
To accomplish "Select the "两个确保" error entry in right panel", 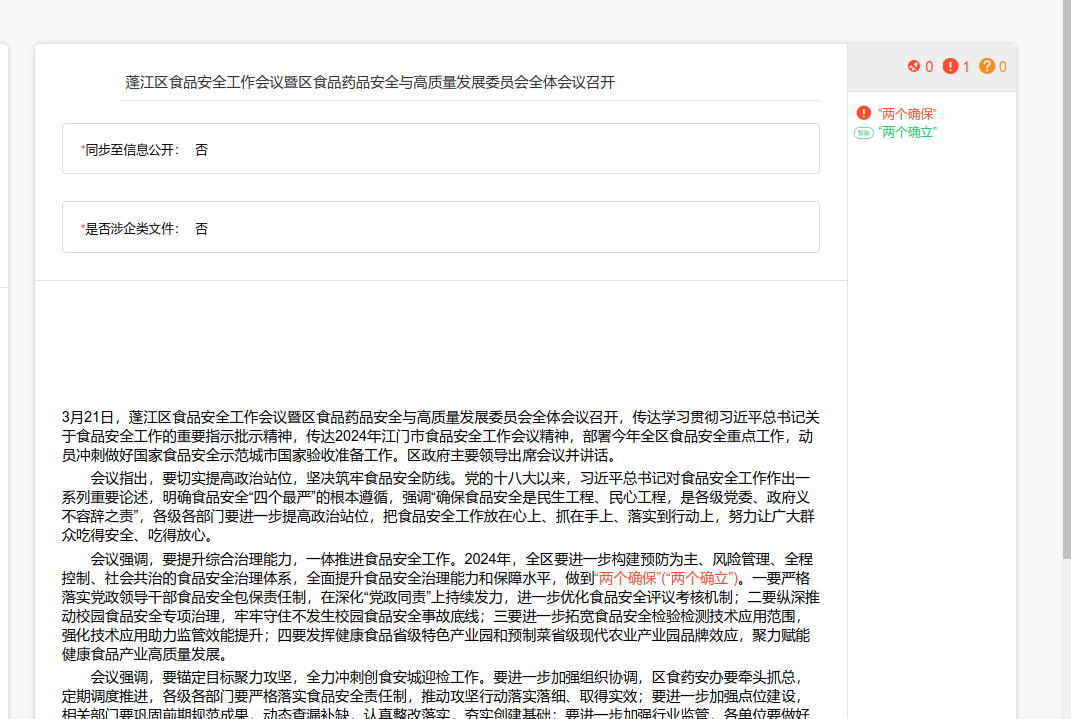I will pyautogui.click(x=908, y=114).
